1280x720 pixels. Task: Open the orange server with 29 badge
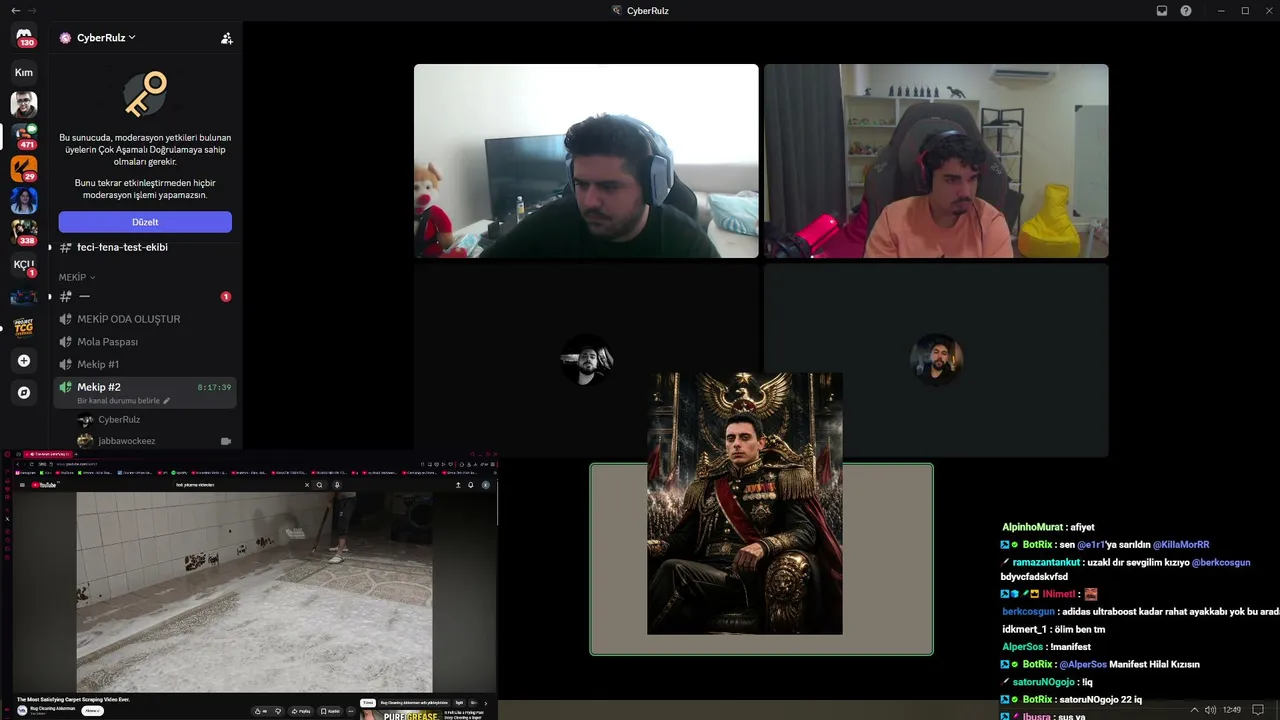pos(24,168)
